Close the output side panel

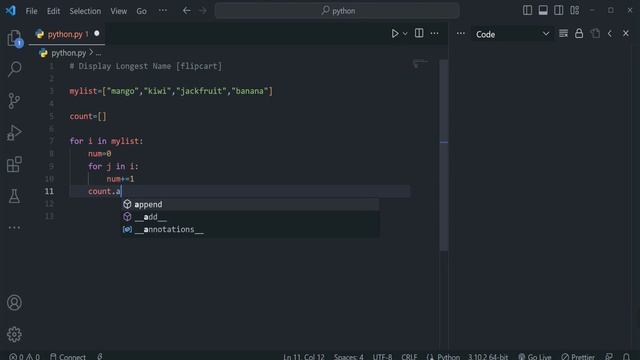tap(626, 33)
